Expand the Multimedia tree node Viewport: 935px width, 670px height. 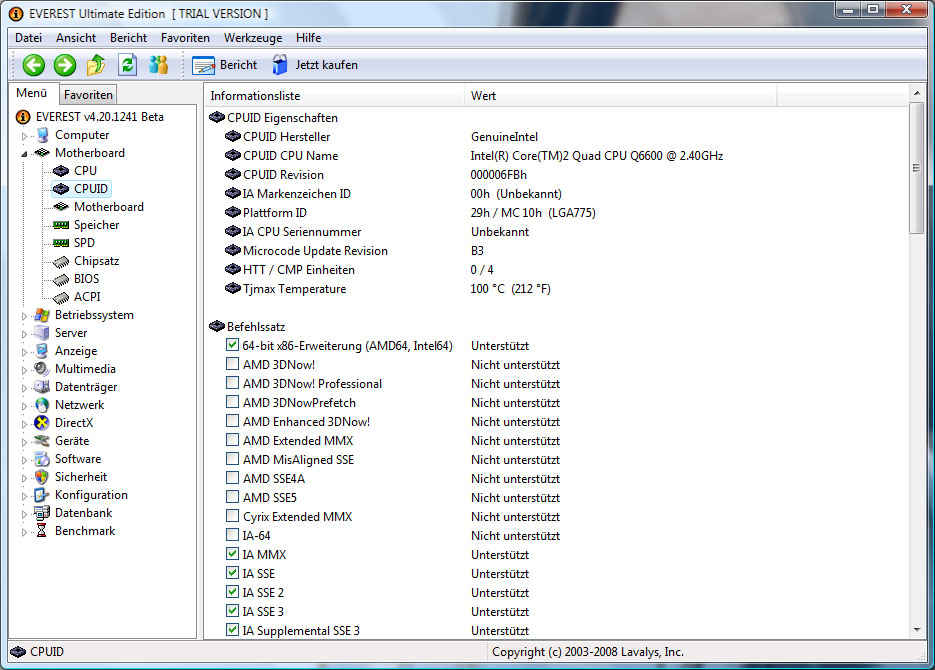[x=24, y=370]
